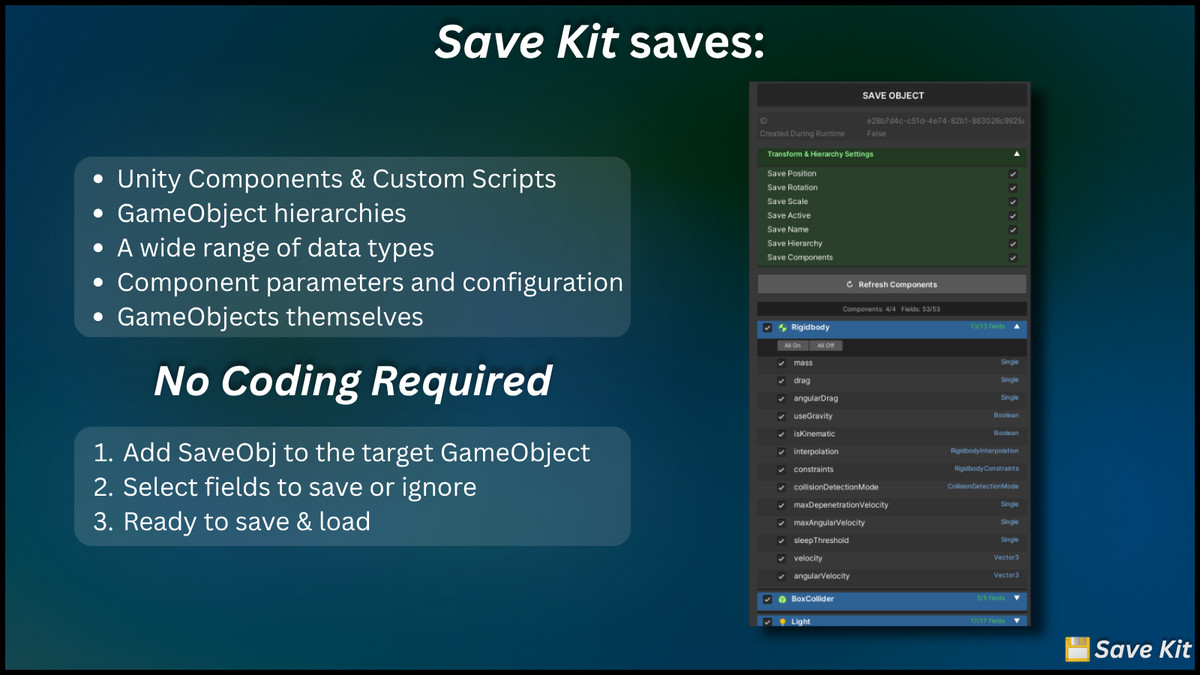The width and height of the screenshot is (1200, 675).
Task: Uncheck the velocity field checkbox
Action: click(781, 558)
